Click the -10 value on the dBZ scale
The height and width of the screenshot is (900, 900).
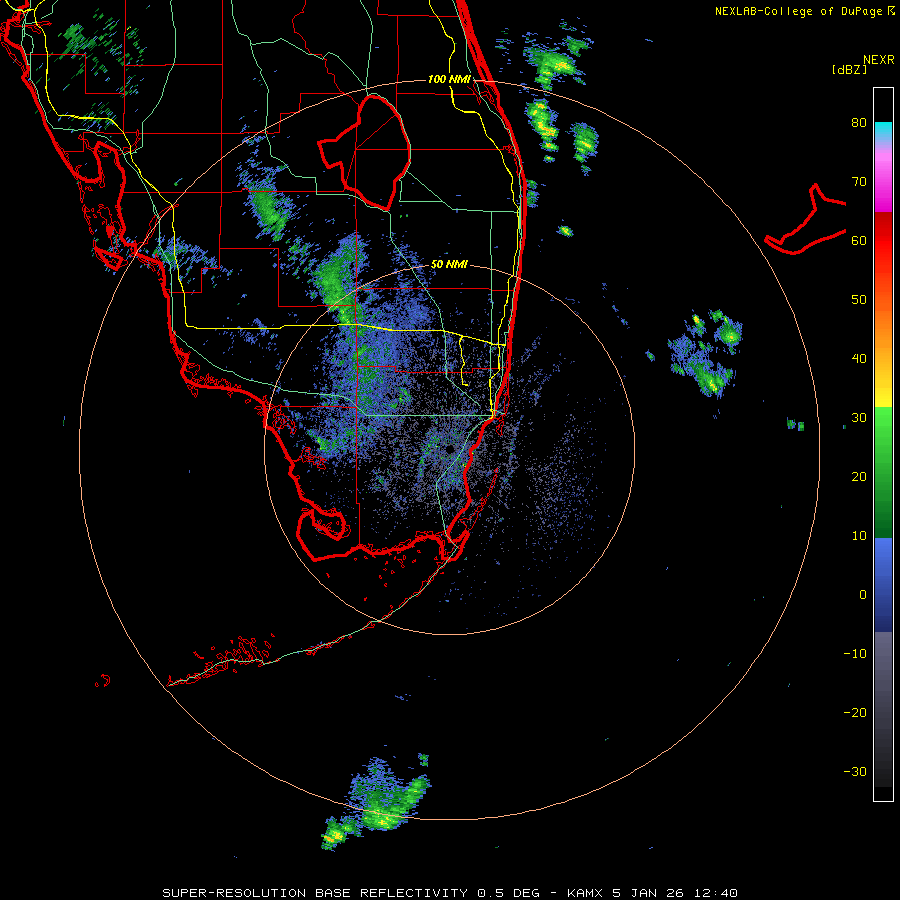point(855,653)
